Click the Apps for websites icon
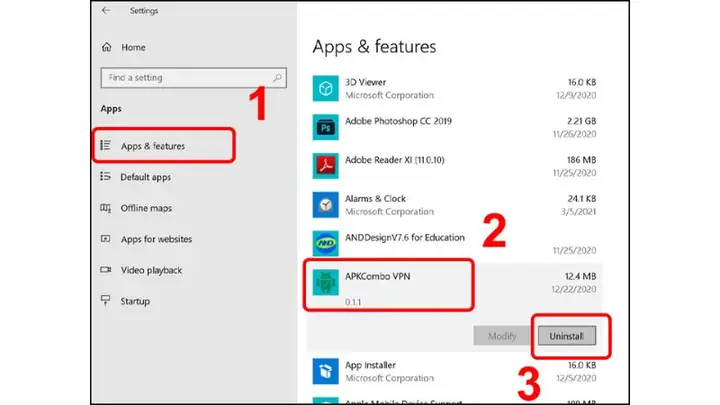The height and width of the screenshot is (405, 720). [x=106, y=239]
